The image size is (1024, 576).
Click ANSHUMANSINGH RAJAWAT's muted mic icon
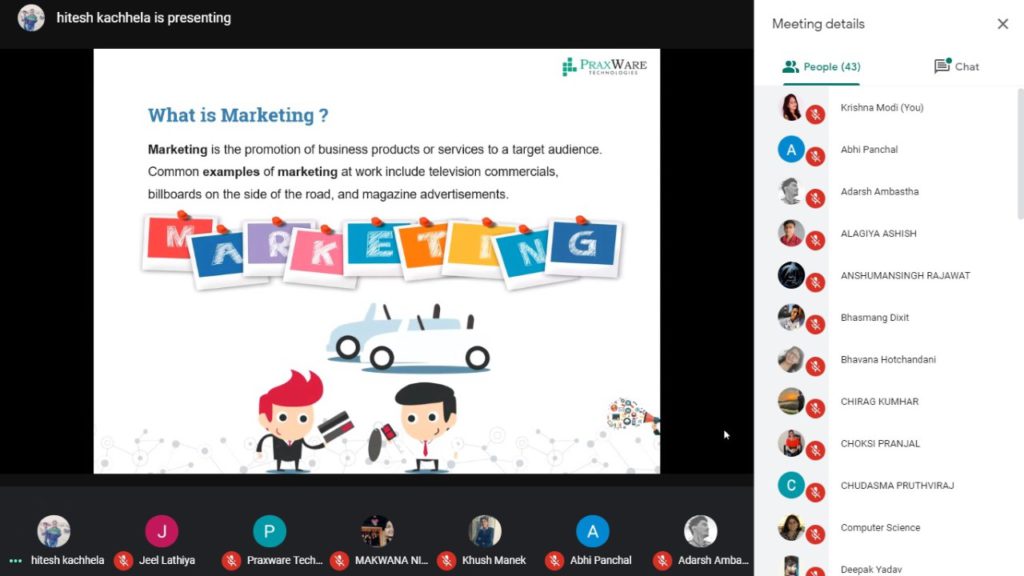coord(815,283)
